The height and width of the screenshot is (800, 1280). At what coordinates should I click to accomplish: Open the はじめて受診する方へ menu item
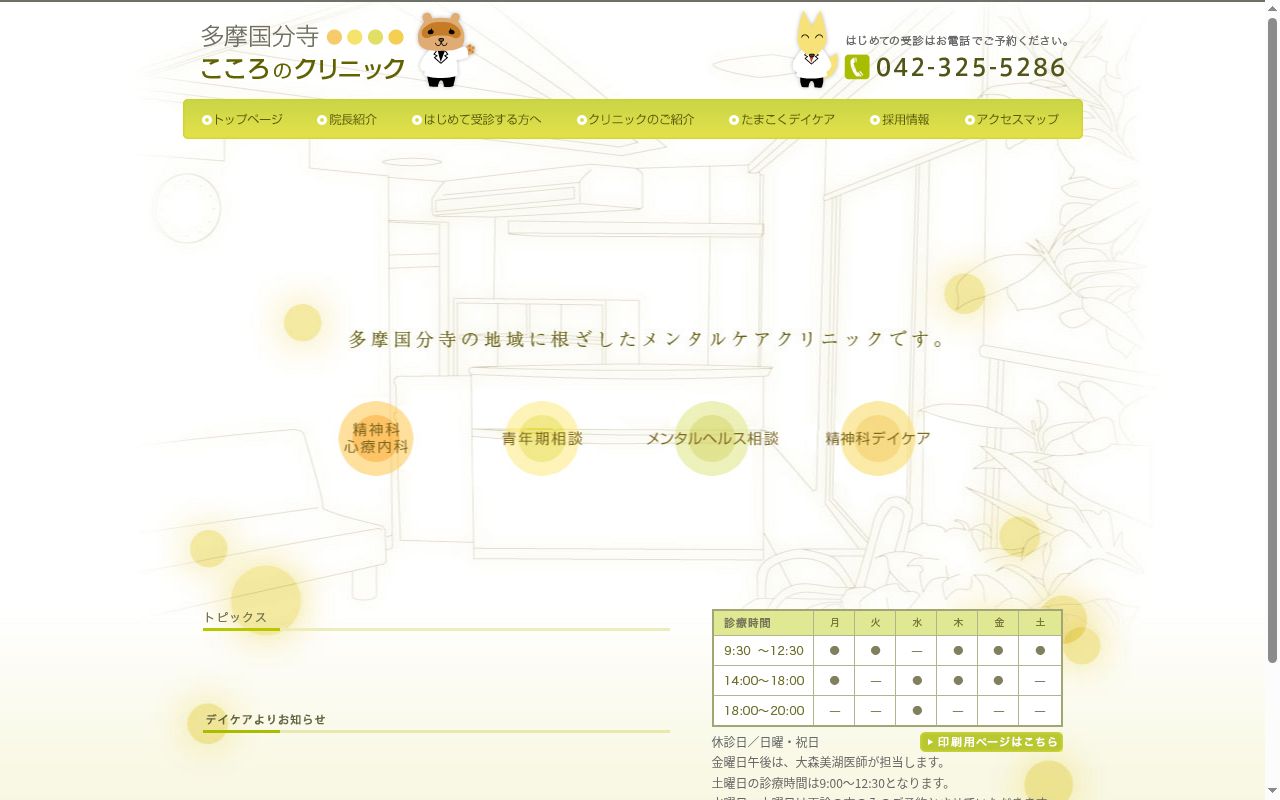point(476,119)
